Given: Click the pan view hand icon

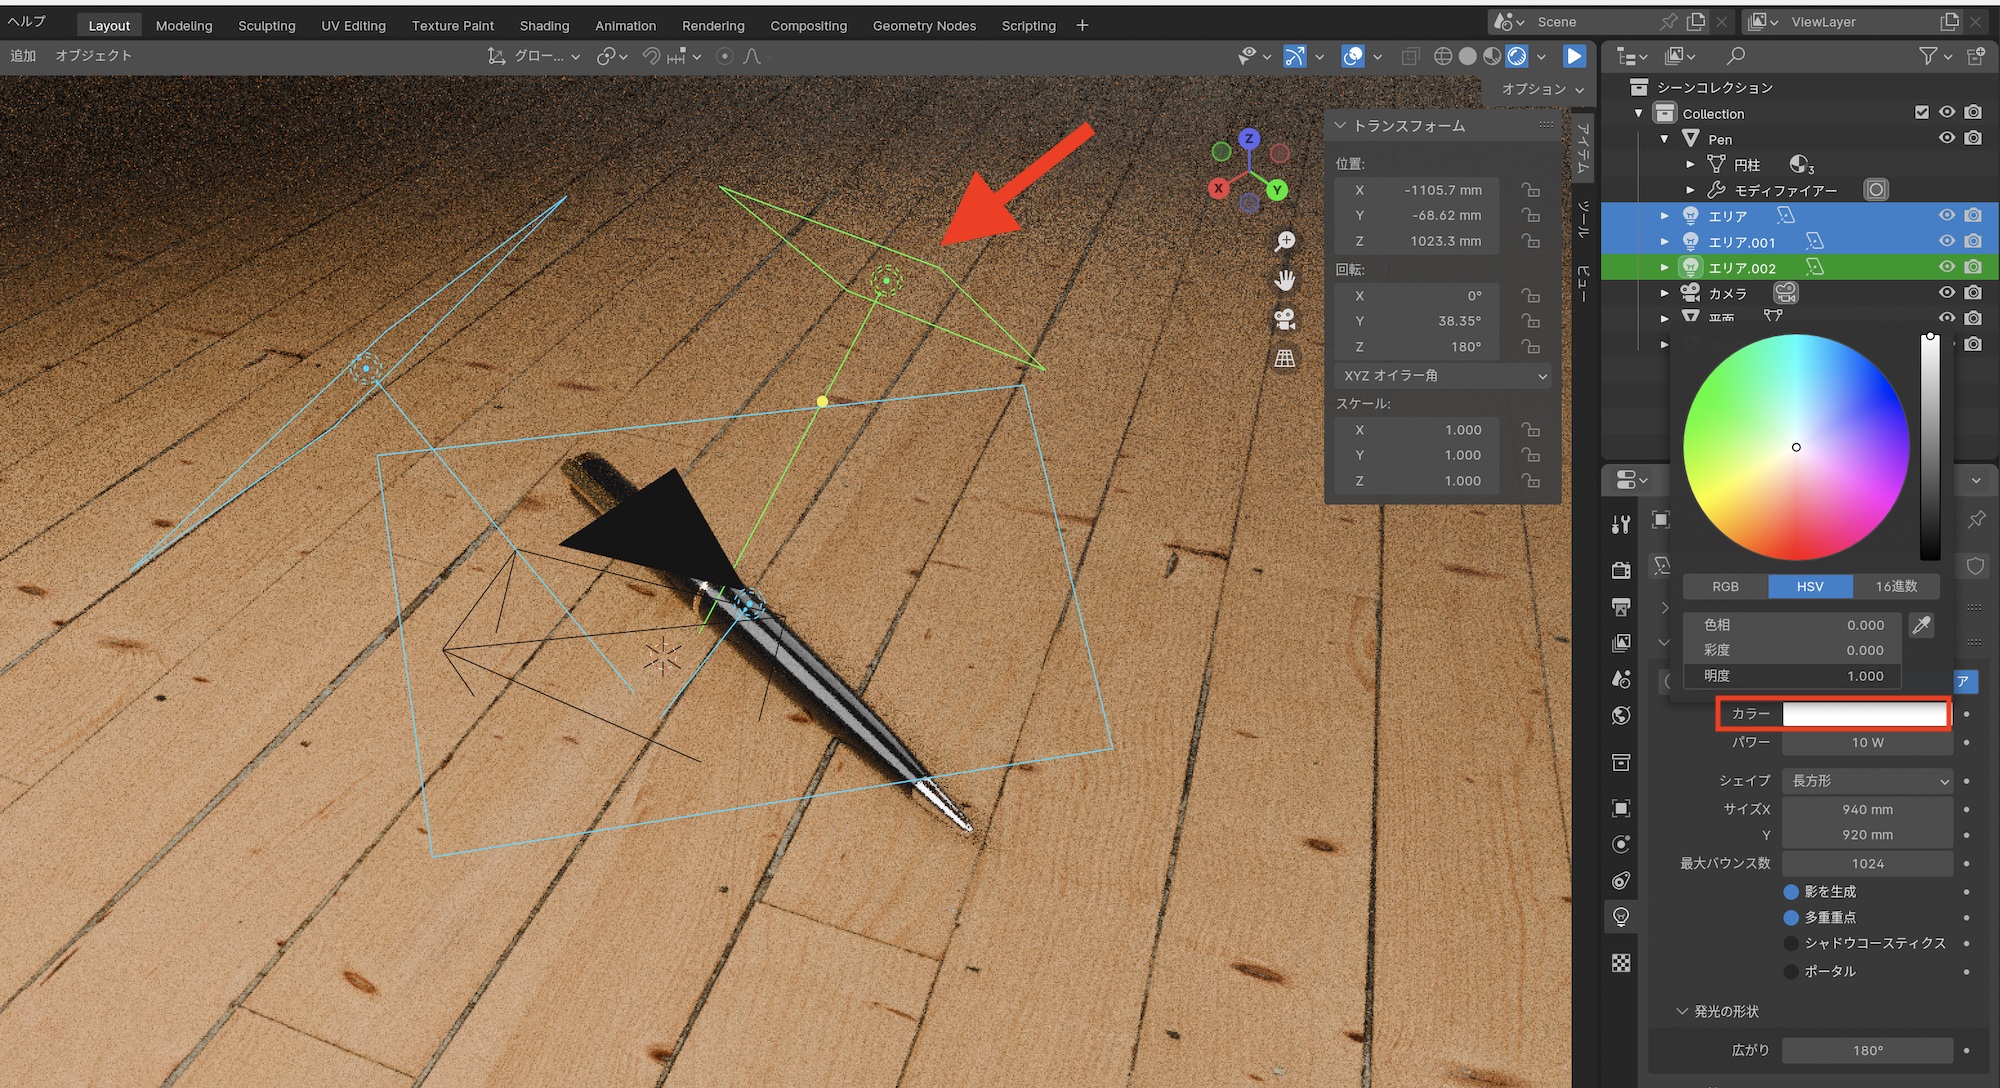Looking at the screenshot, I should pyautogui.click(x=1285, y=280).
